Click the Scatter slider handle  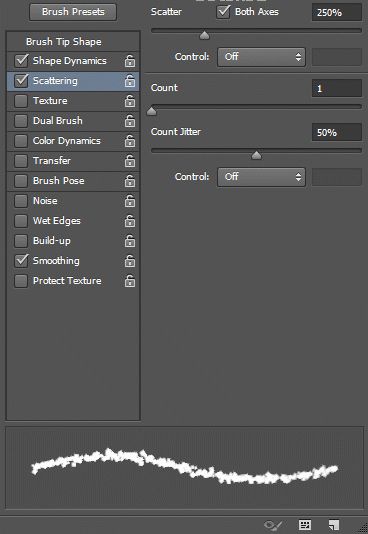tap(204, 35)
